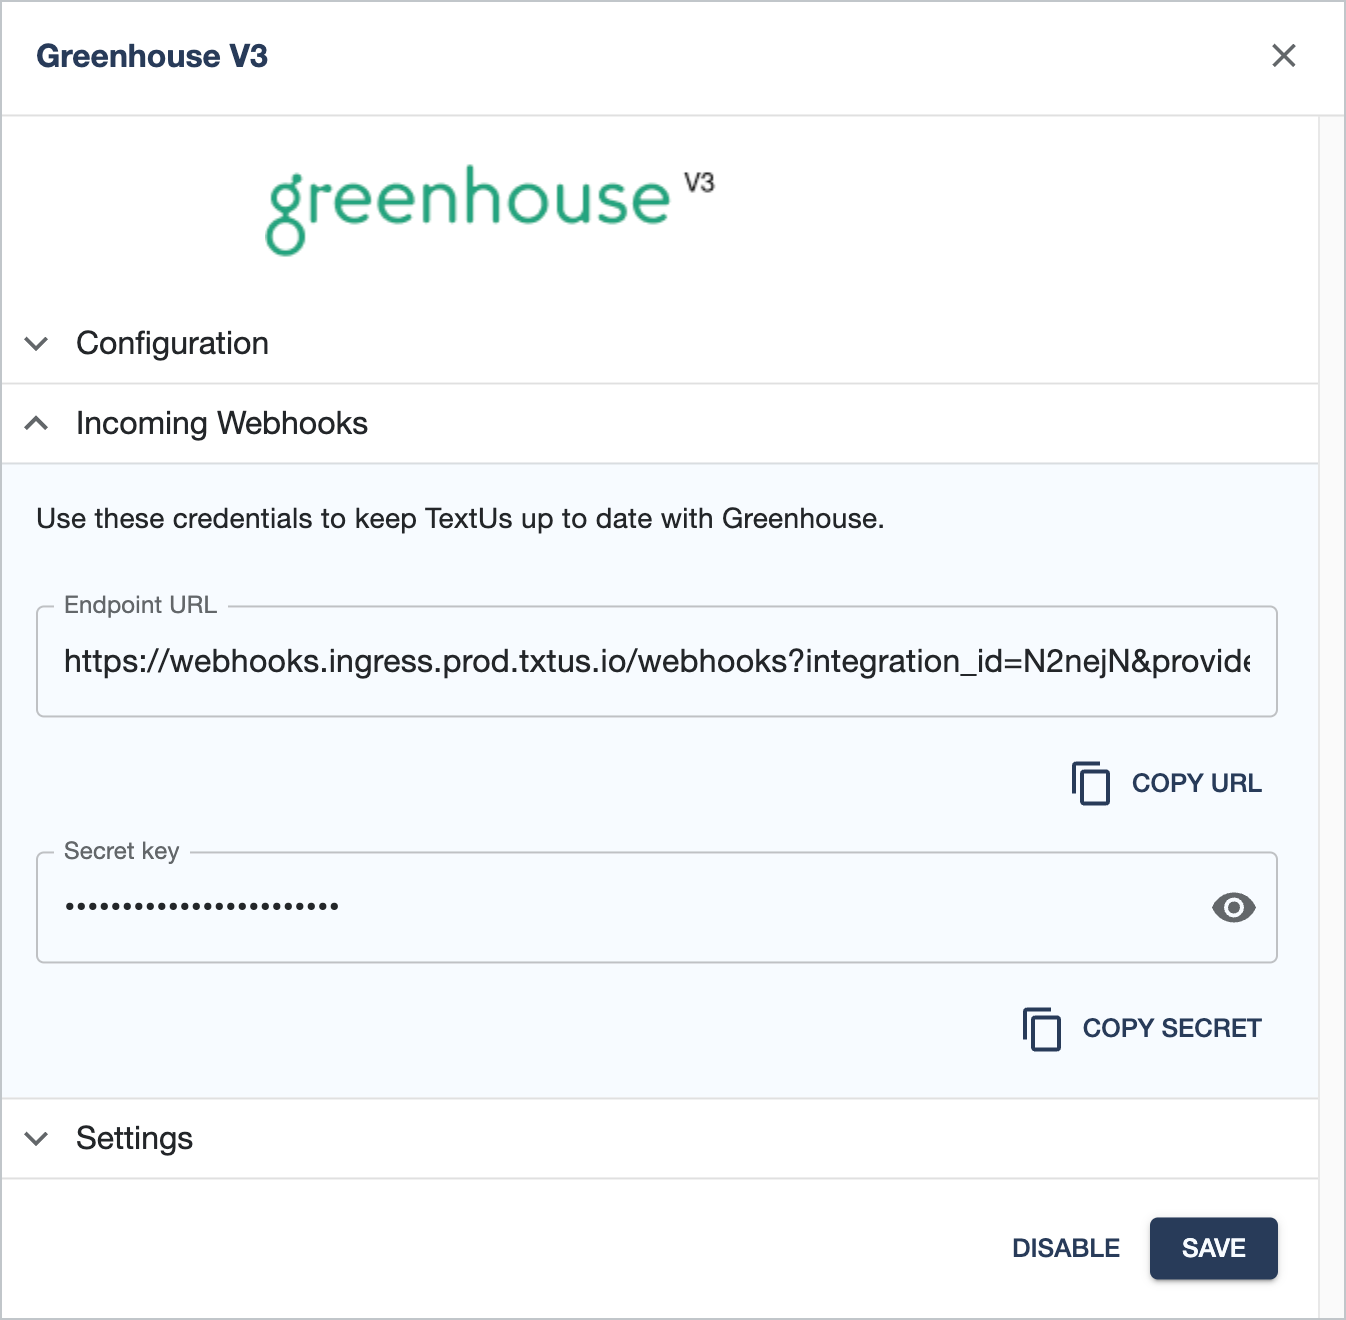Image resolution: width=1346 pixels, height=1320 pixels.
Task: Click the copy icon beside COPY SECRET
Action: pyautogui.click(x=1042, y=1029)
